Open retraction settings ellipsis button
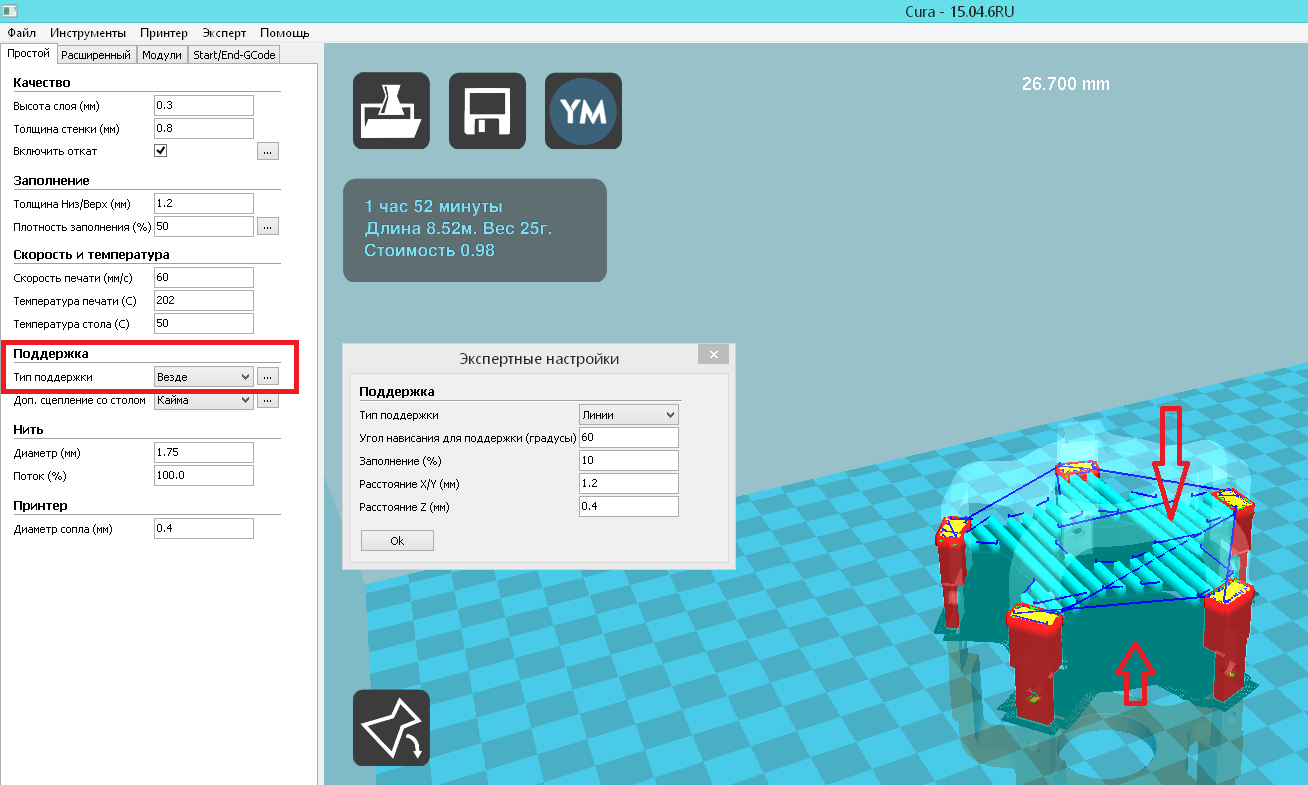Screen dimensions: 1308x785 click(x=267, y=151)
